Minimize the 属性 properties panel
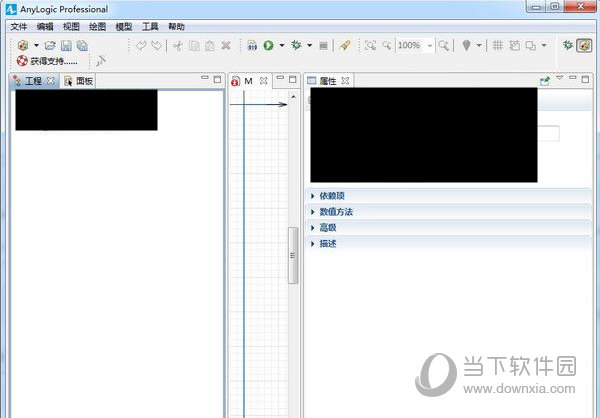This screenshot has width=600, height=418. pyautogui.click(x=572, y=78)
